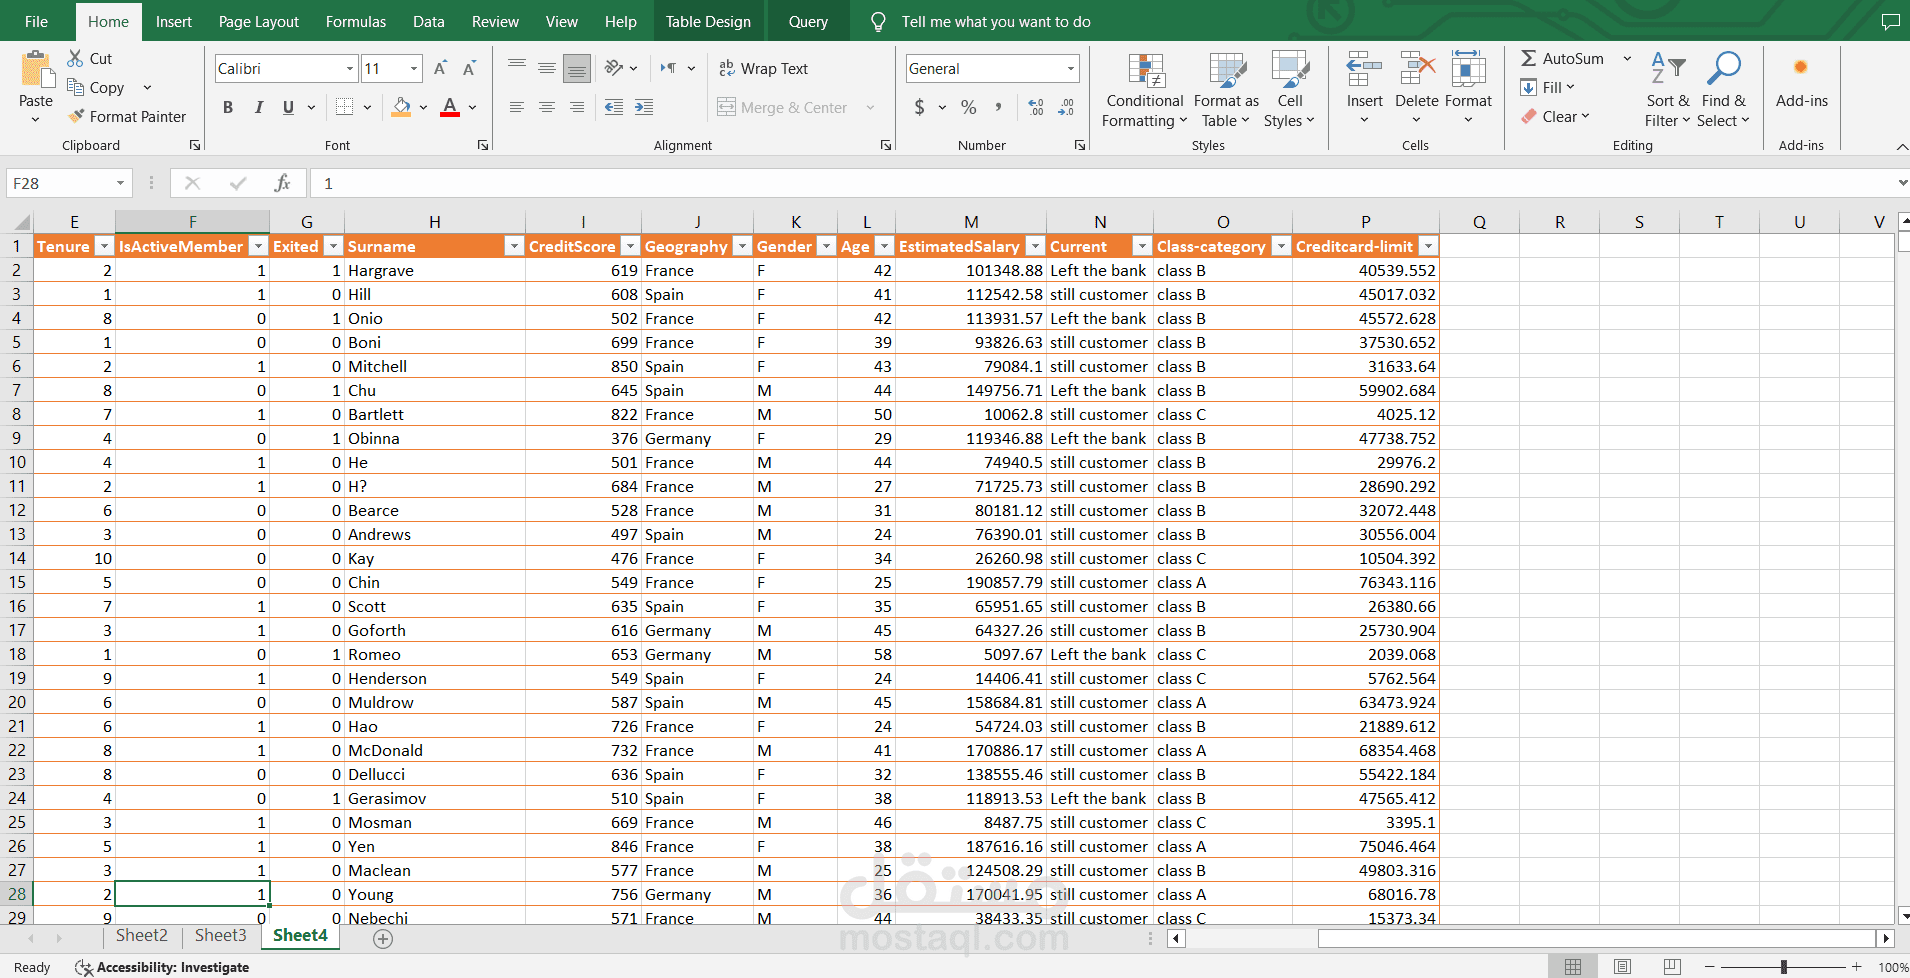Open the Find & Select menu
1910x978 pixels.
1723,90
